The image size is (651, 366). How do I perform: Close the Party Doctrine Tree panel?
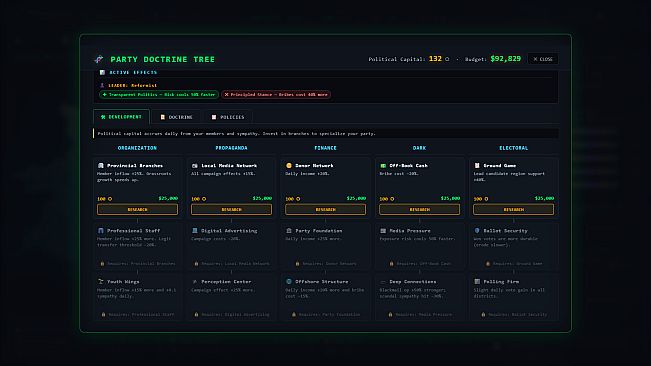click(543, 59)
